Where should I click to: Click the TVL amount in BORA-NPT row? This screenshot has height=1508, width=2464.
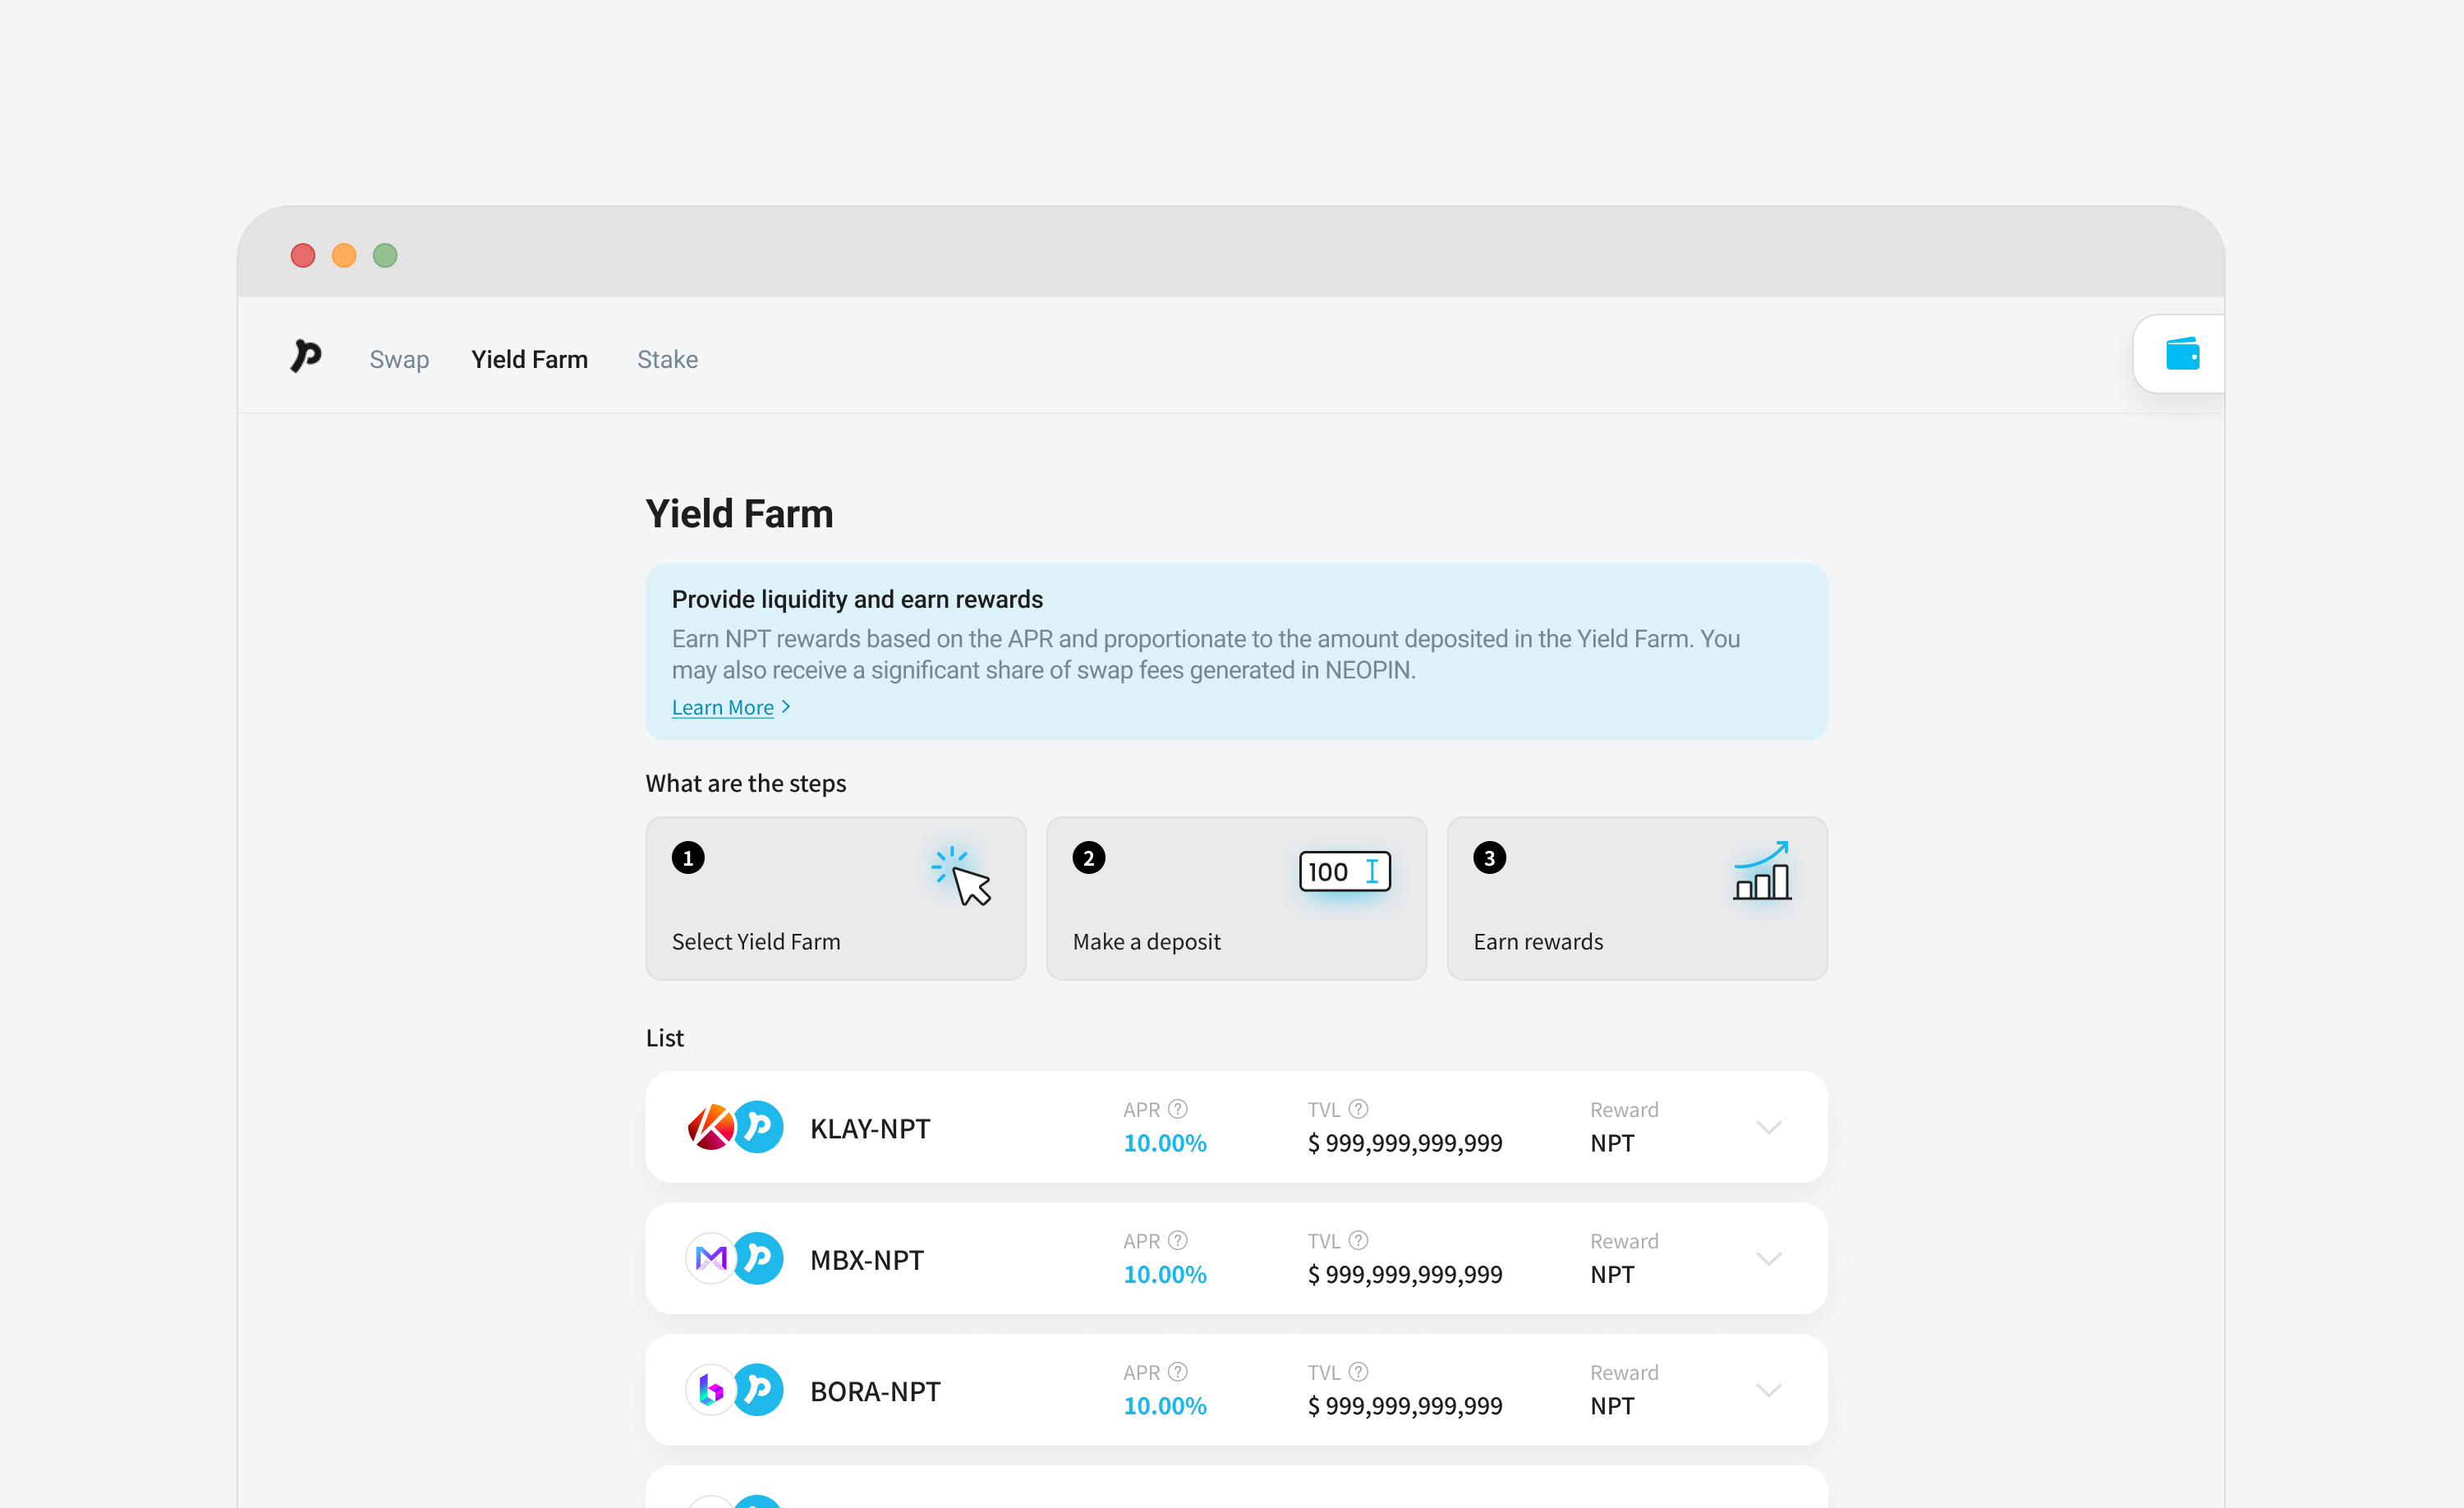(1405, 1406)
